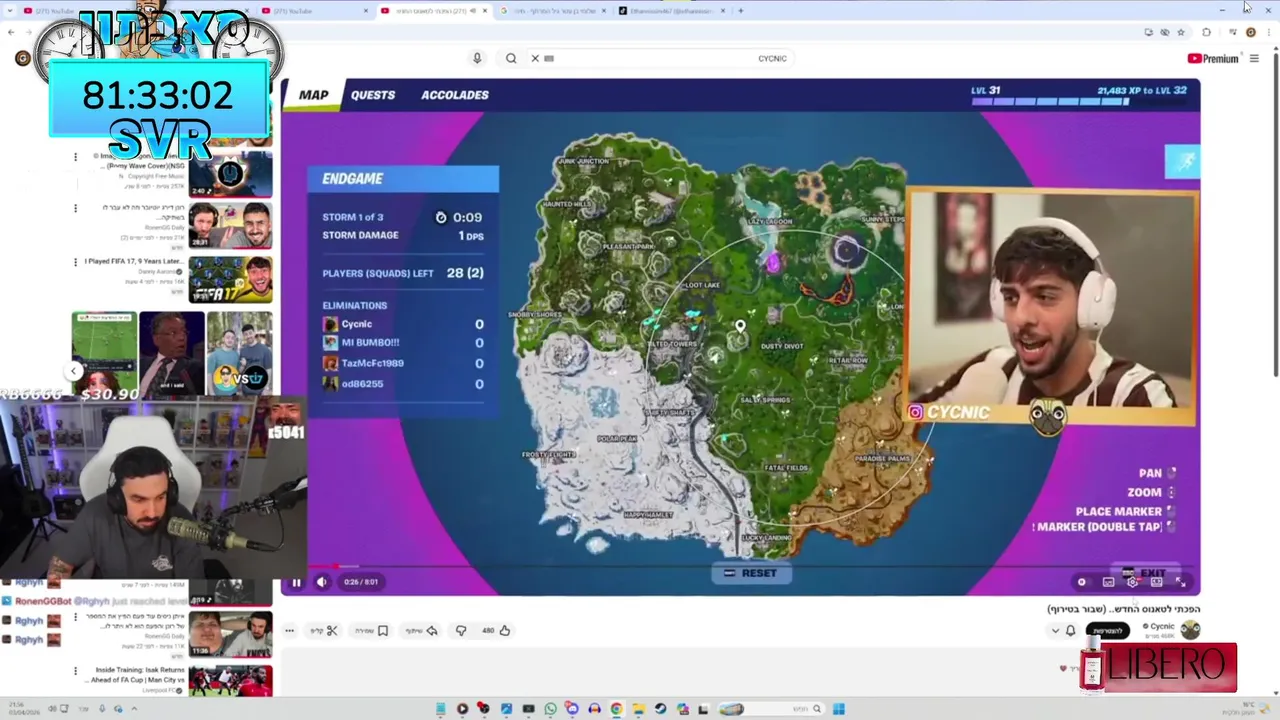Open FIFA 17 recommended video thumbnail

pos(230,279)
